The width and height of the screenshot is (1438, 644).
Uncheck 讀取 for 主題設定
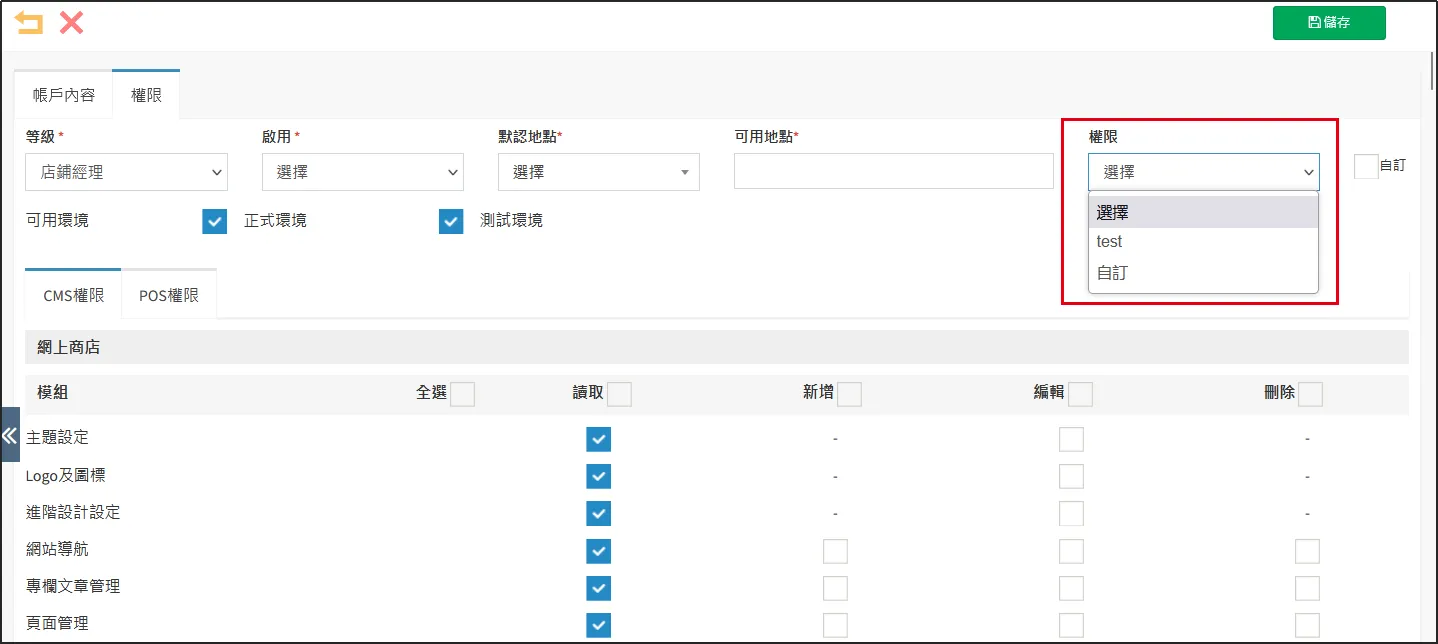598,438
